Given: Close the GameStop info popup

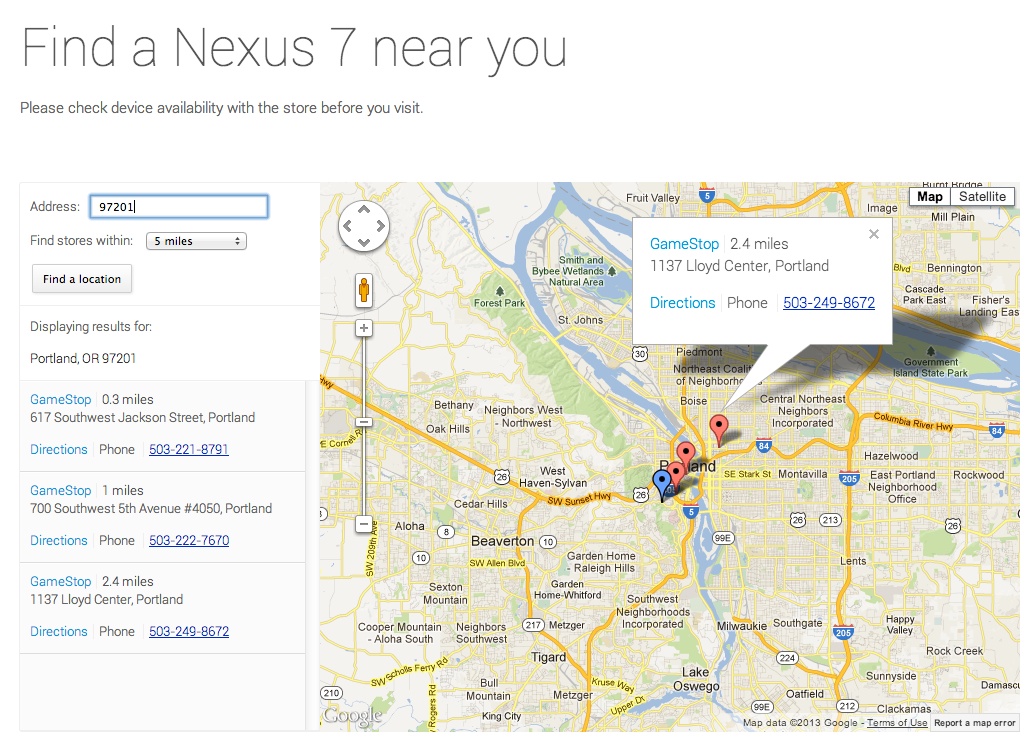Looking at the screenshot, I should pyautogui.click(x=874, y=234).
